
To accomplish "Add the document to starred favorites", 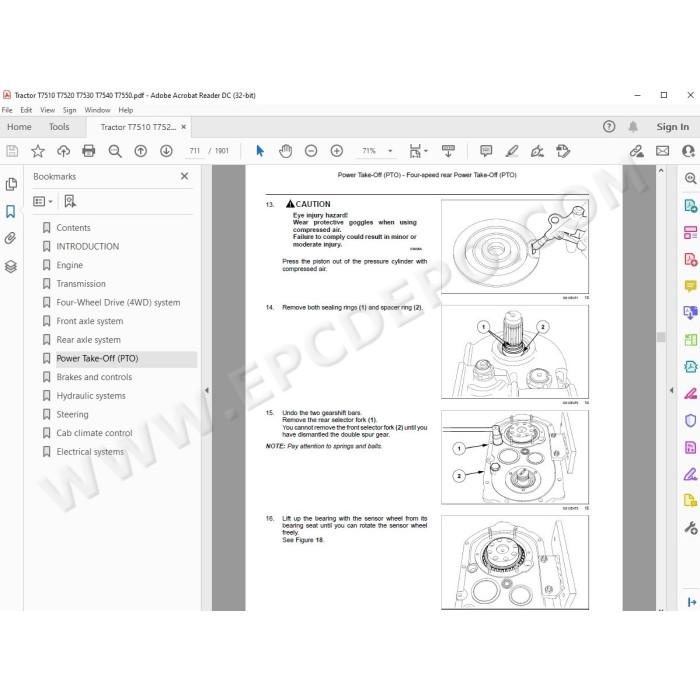I will click(38, 151).
